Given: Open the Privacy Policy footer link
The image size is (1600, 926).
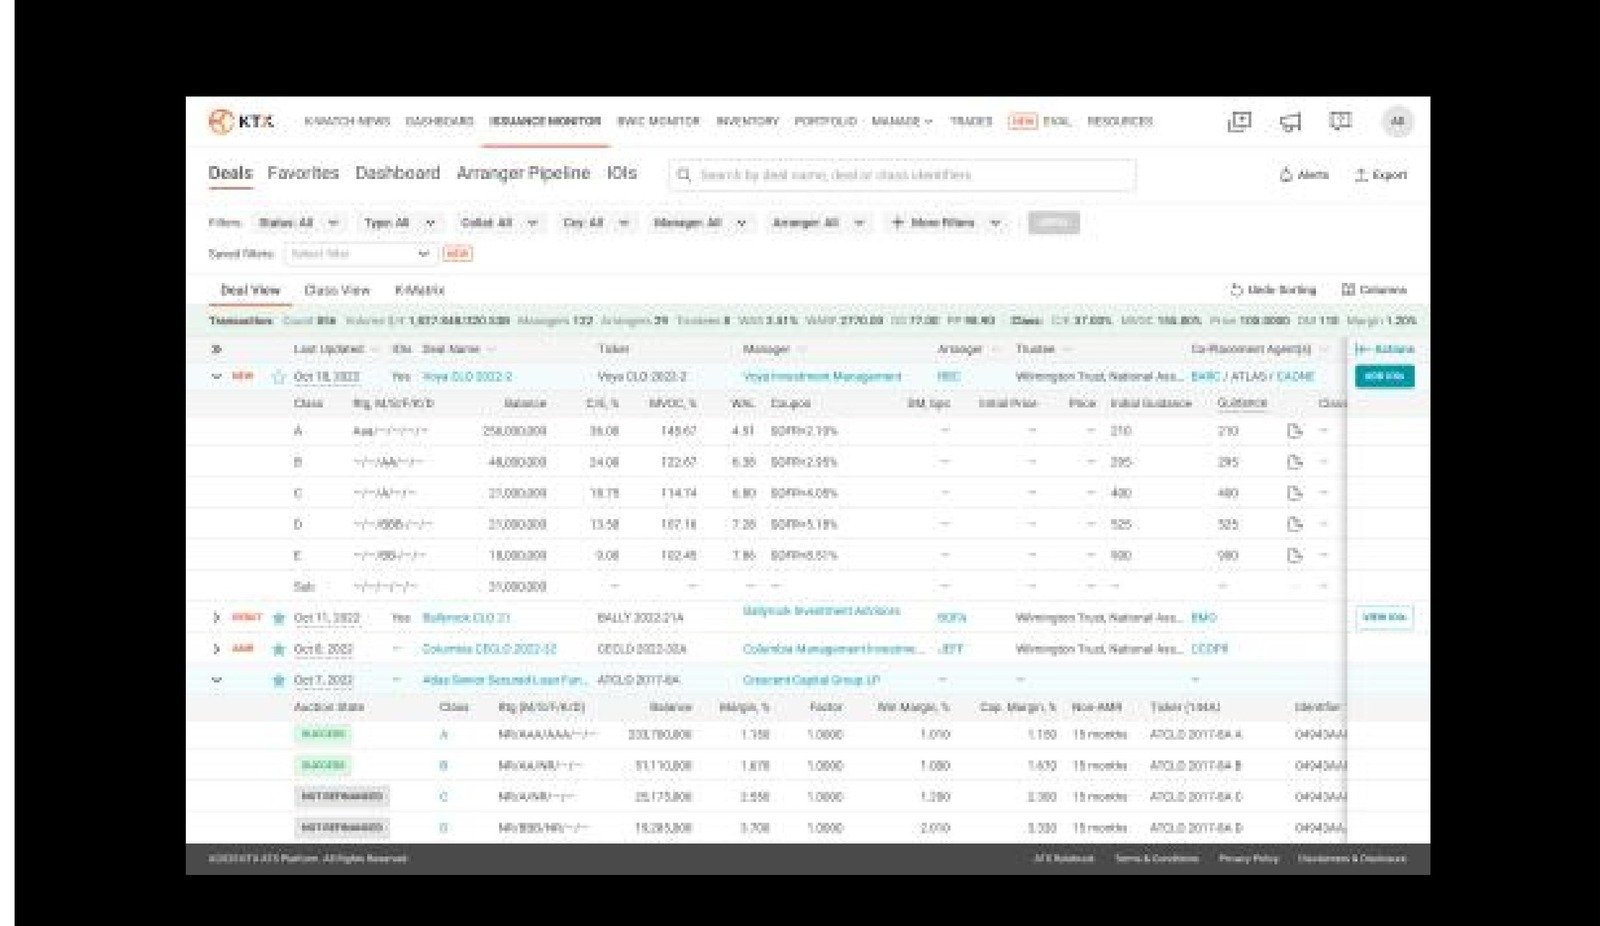Looking at the screenshot, I should [x=1248, y=859].
